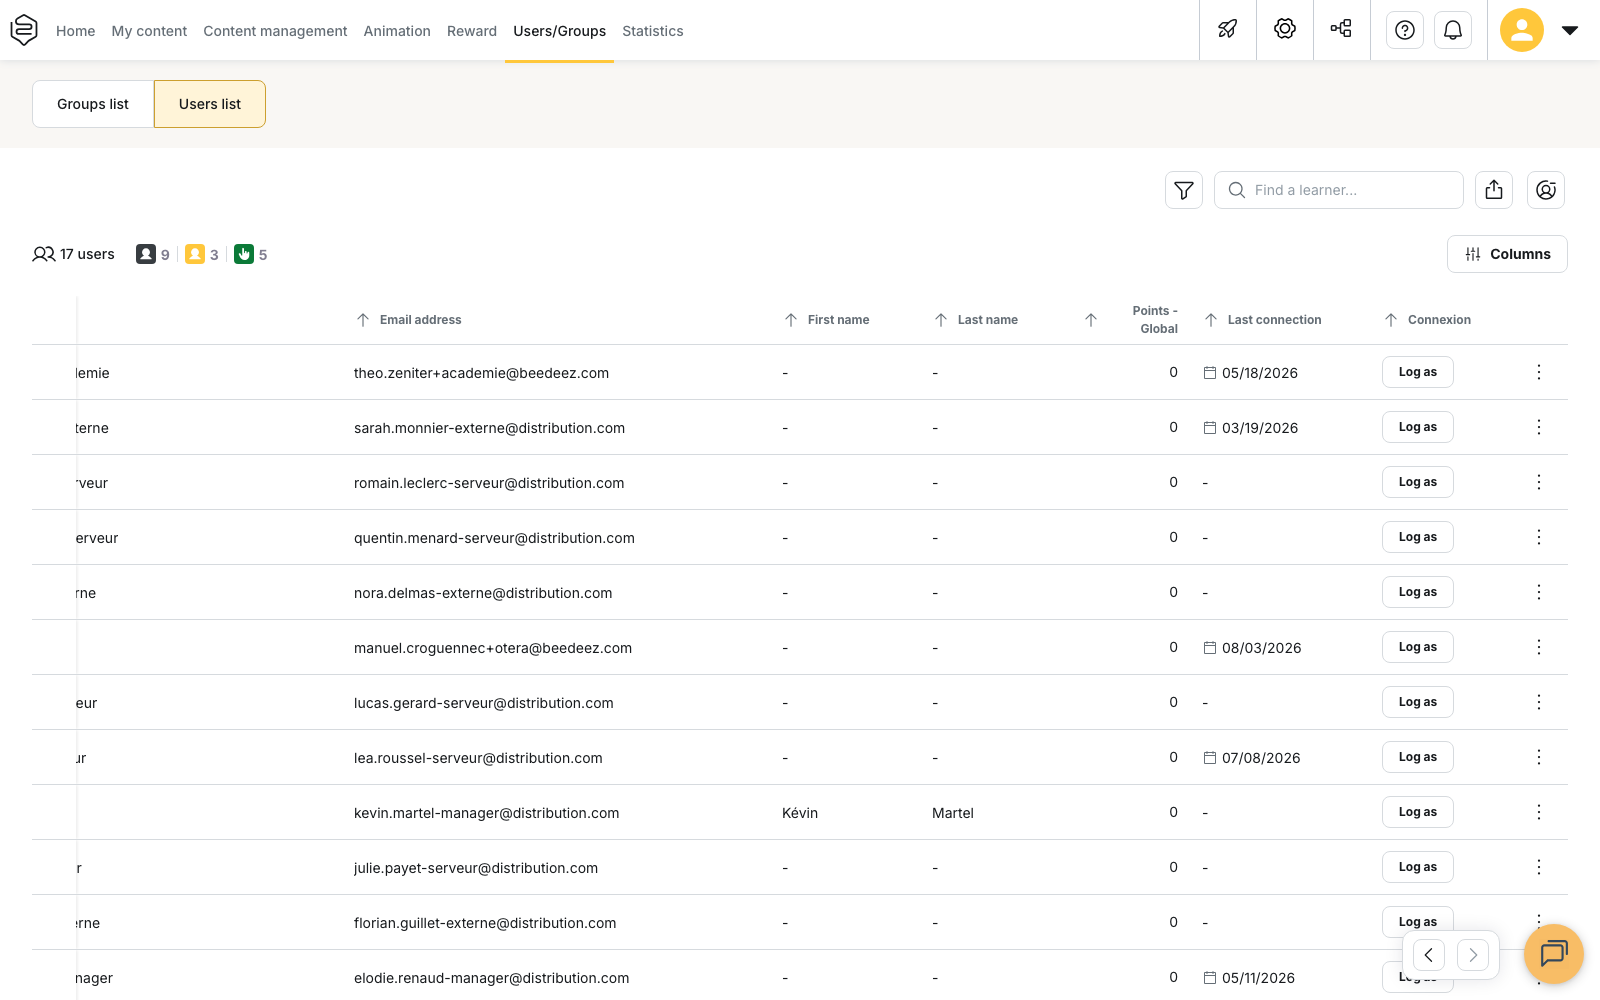Screen dimensions: 1600x1000
Task: Open the filter funnel icon
Action: pos(1184,190)
